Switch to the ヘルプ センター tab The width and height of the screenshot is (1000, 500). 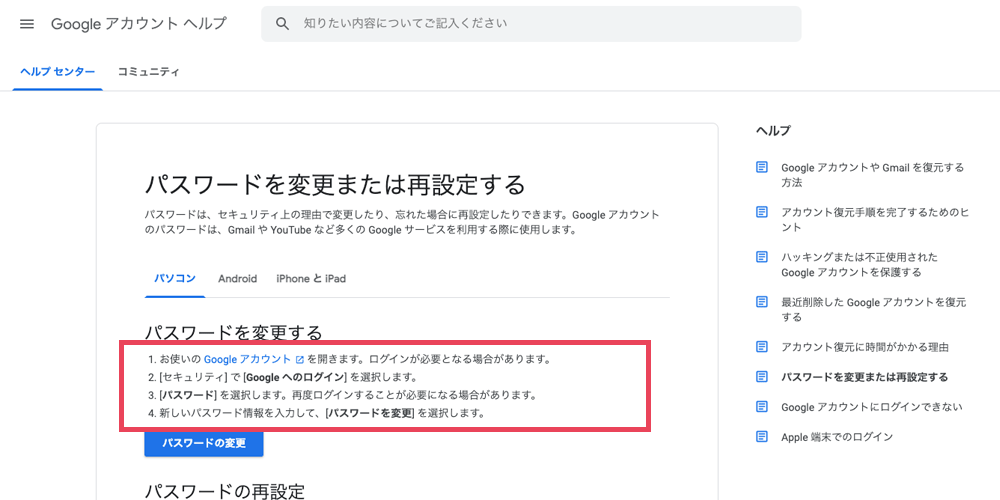coord(57,72)
